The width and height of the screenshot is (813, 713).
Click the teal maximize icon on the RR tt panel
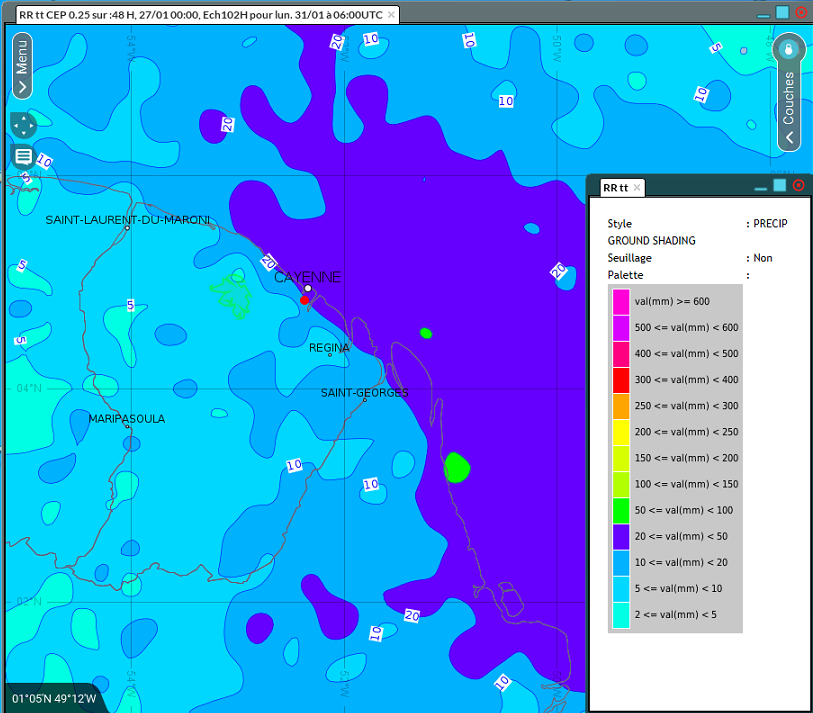point(780,185)
